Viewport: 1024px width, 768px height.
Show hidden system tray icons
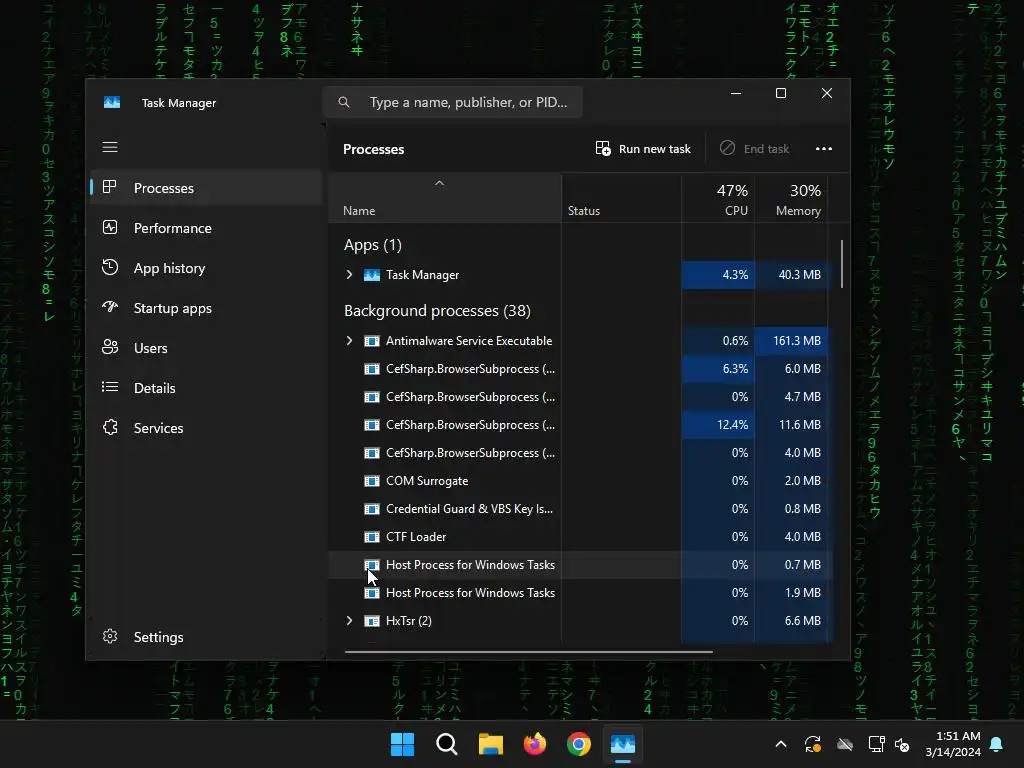click(x=781, y=744)
